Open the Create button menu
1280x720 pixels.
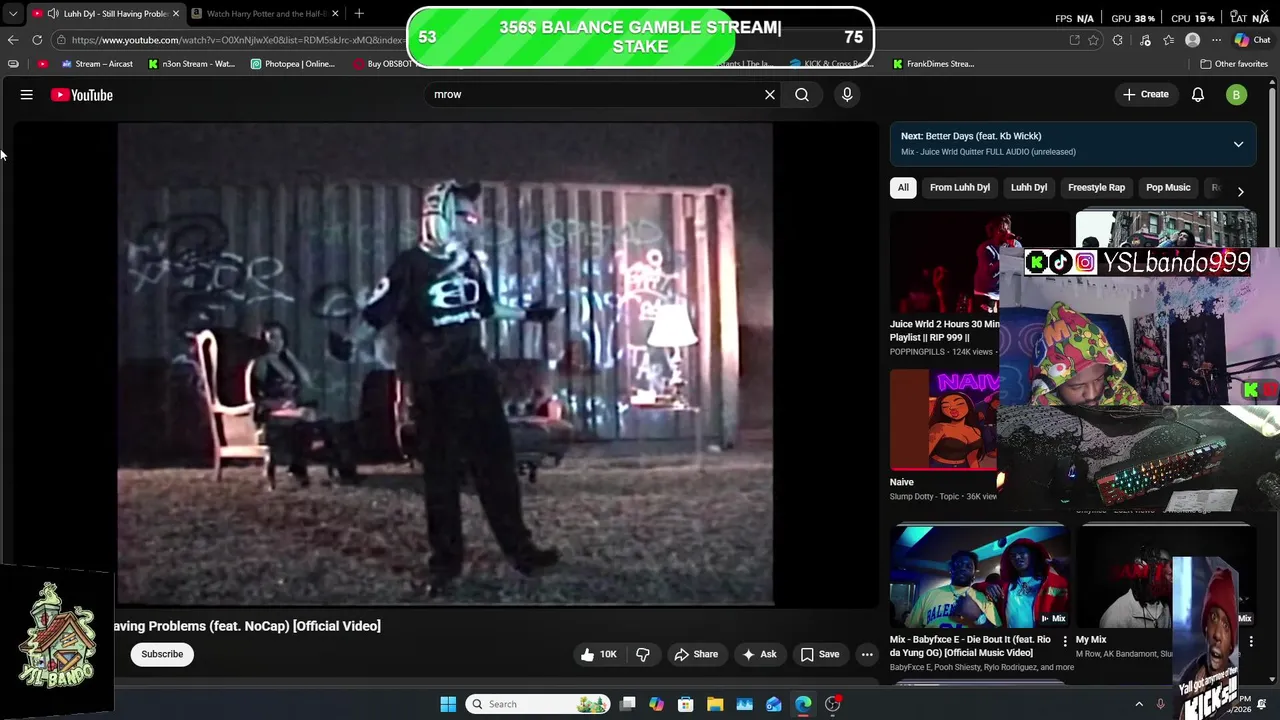coord(1145,95)
